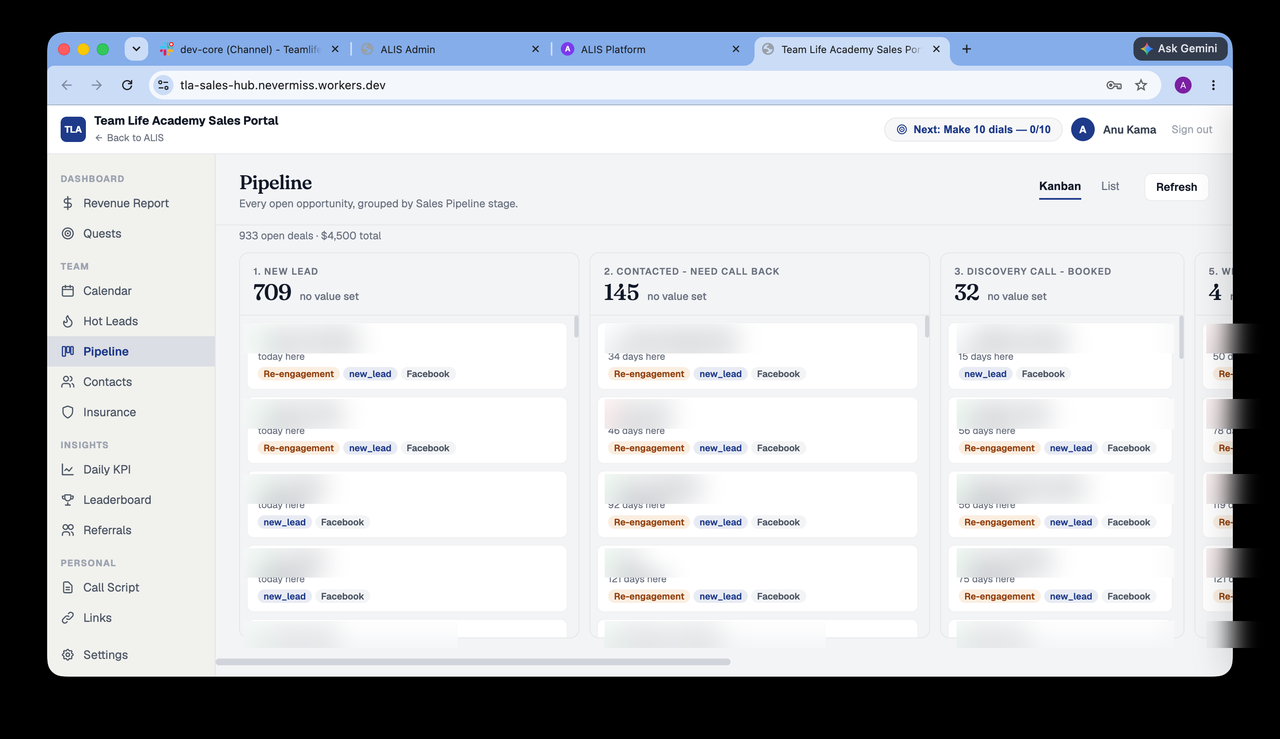The width and height of the screenshot is (1280, 739).
Task: Click the Ask Gemini button
Action: point(1179,49)
